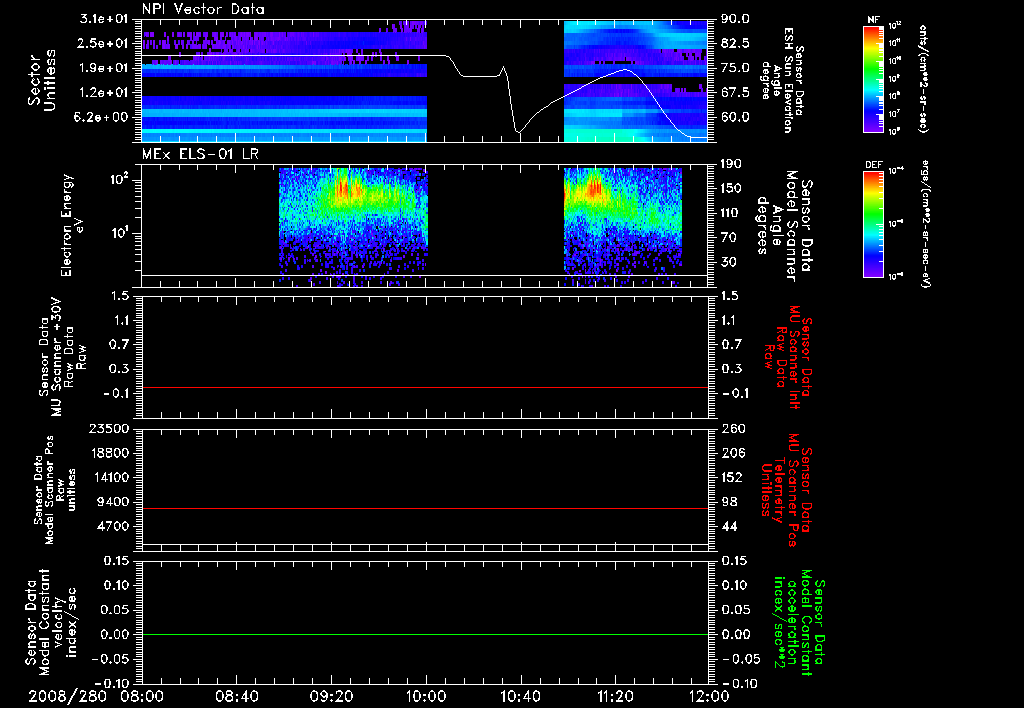Click the 75.0 Sun elevation tick
This screenshot has height=708, width=1024.
coord(735,68)
